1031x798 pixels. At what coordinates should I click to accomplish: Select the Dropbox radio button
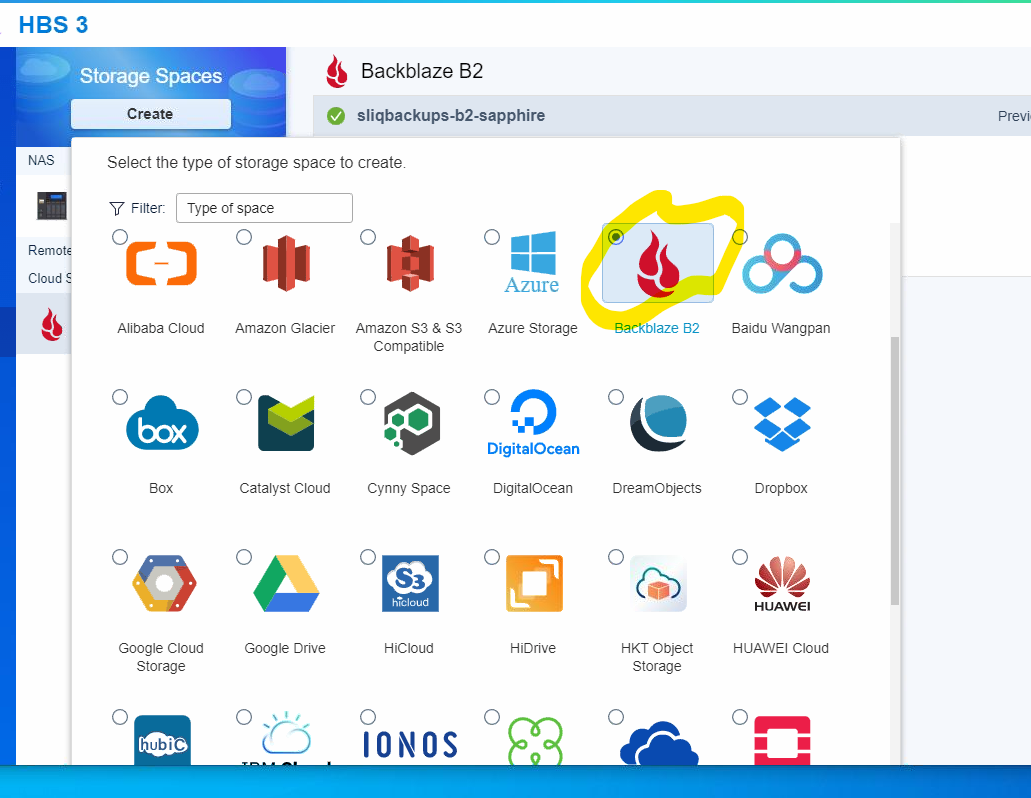coord(740,397)
